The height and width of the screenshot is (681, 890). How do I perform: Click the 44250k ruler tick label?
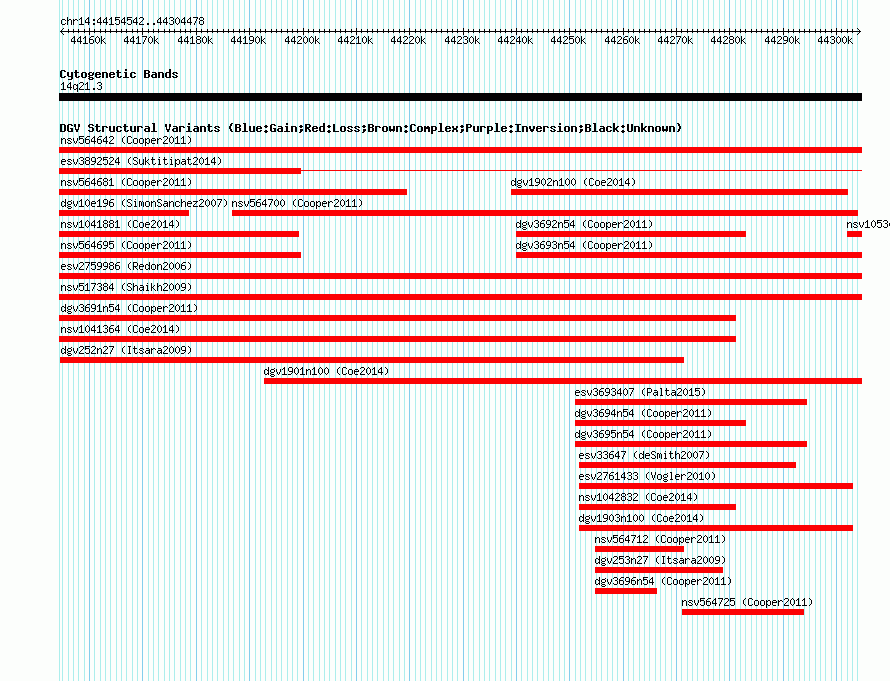[568, 40]
